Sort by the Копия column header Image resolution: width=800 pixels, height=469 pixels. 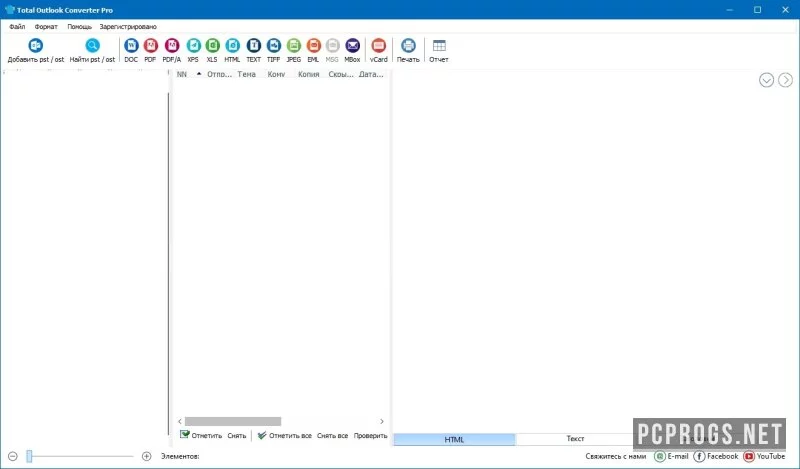[x=309, y=75]
